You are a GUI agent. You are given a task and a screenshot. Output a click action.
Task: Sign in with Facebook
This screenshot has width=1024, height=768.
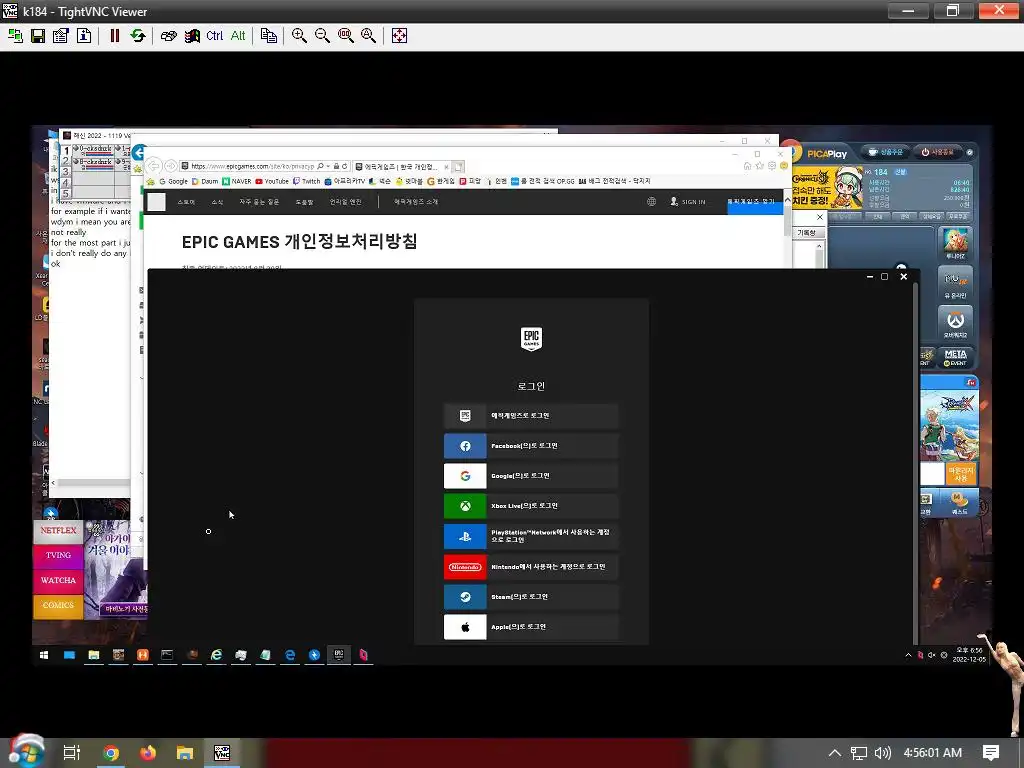531,446
